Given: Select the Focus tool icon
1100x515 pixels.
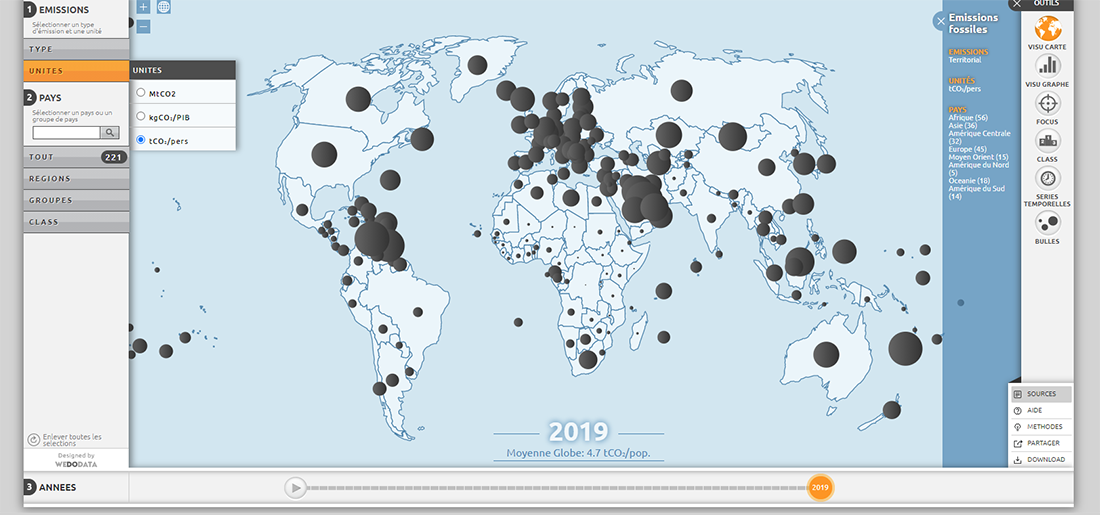Looking at the screenshot, I should click(1047, 104).
